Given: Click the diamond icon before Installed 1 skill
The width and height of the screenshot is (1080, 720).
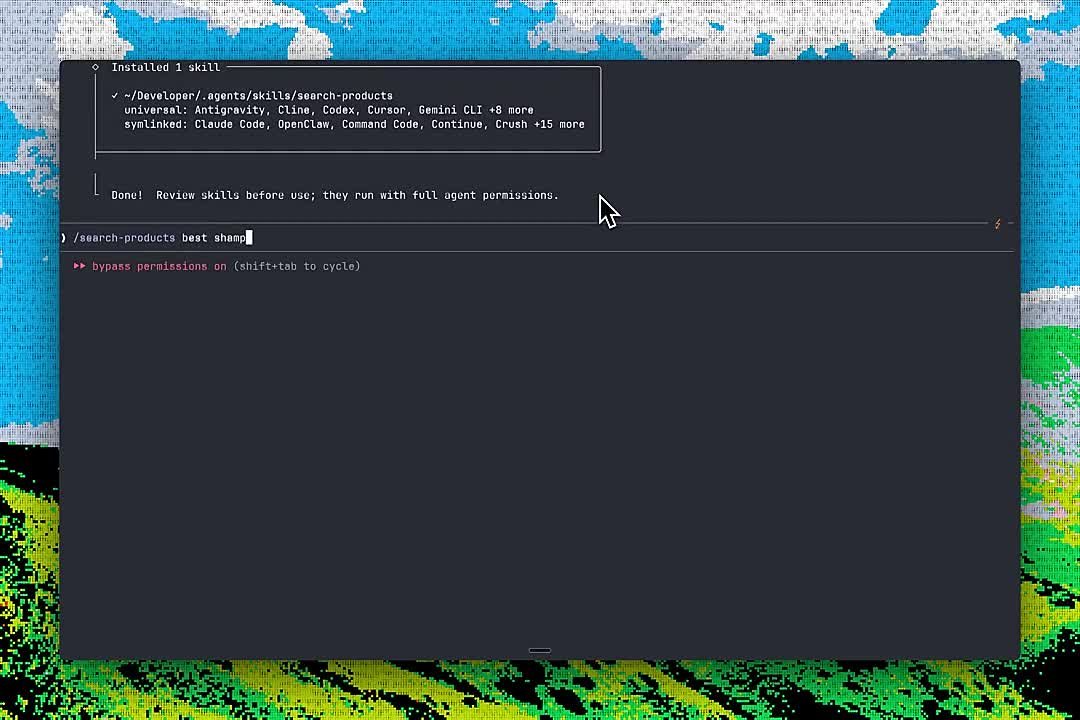Looking at the screenshot, I should (x=96, y=67).
